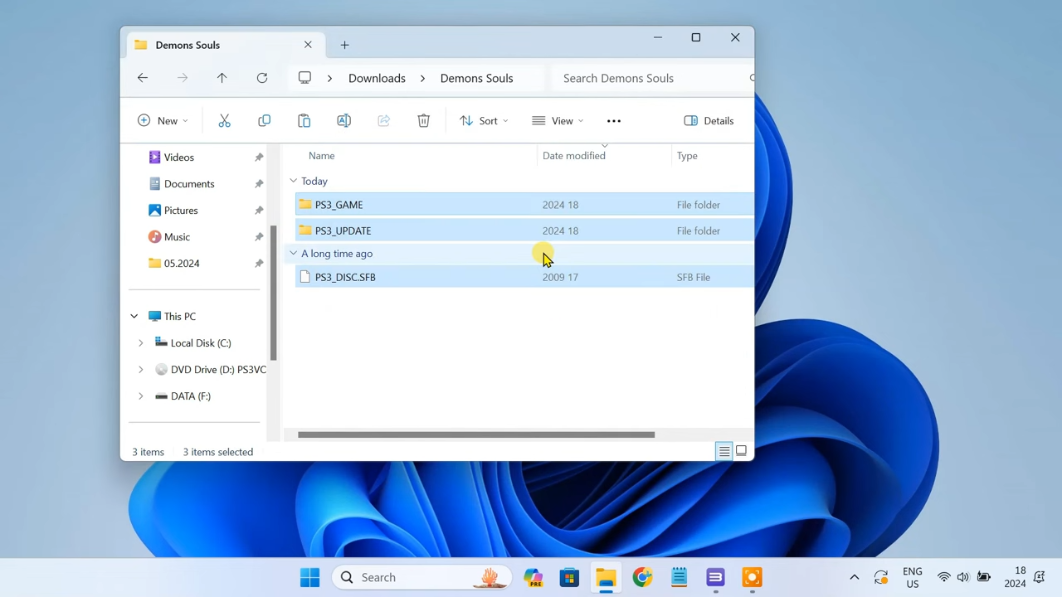Go back with the left arrow

click(142, 78)
